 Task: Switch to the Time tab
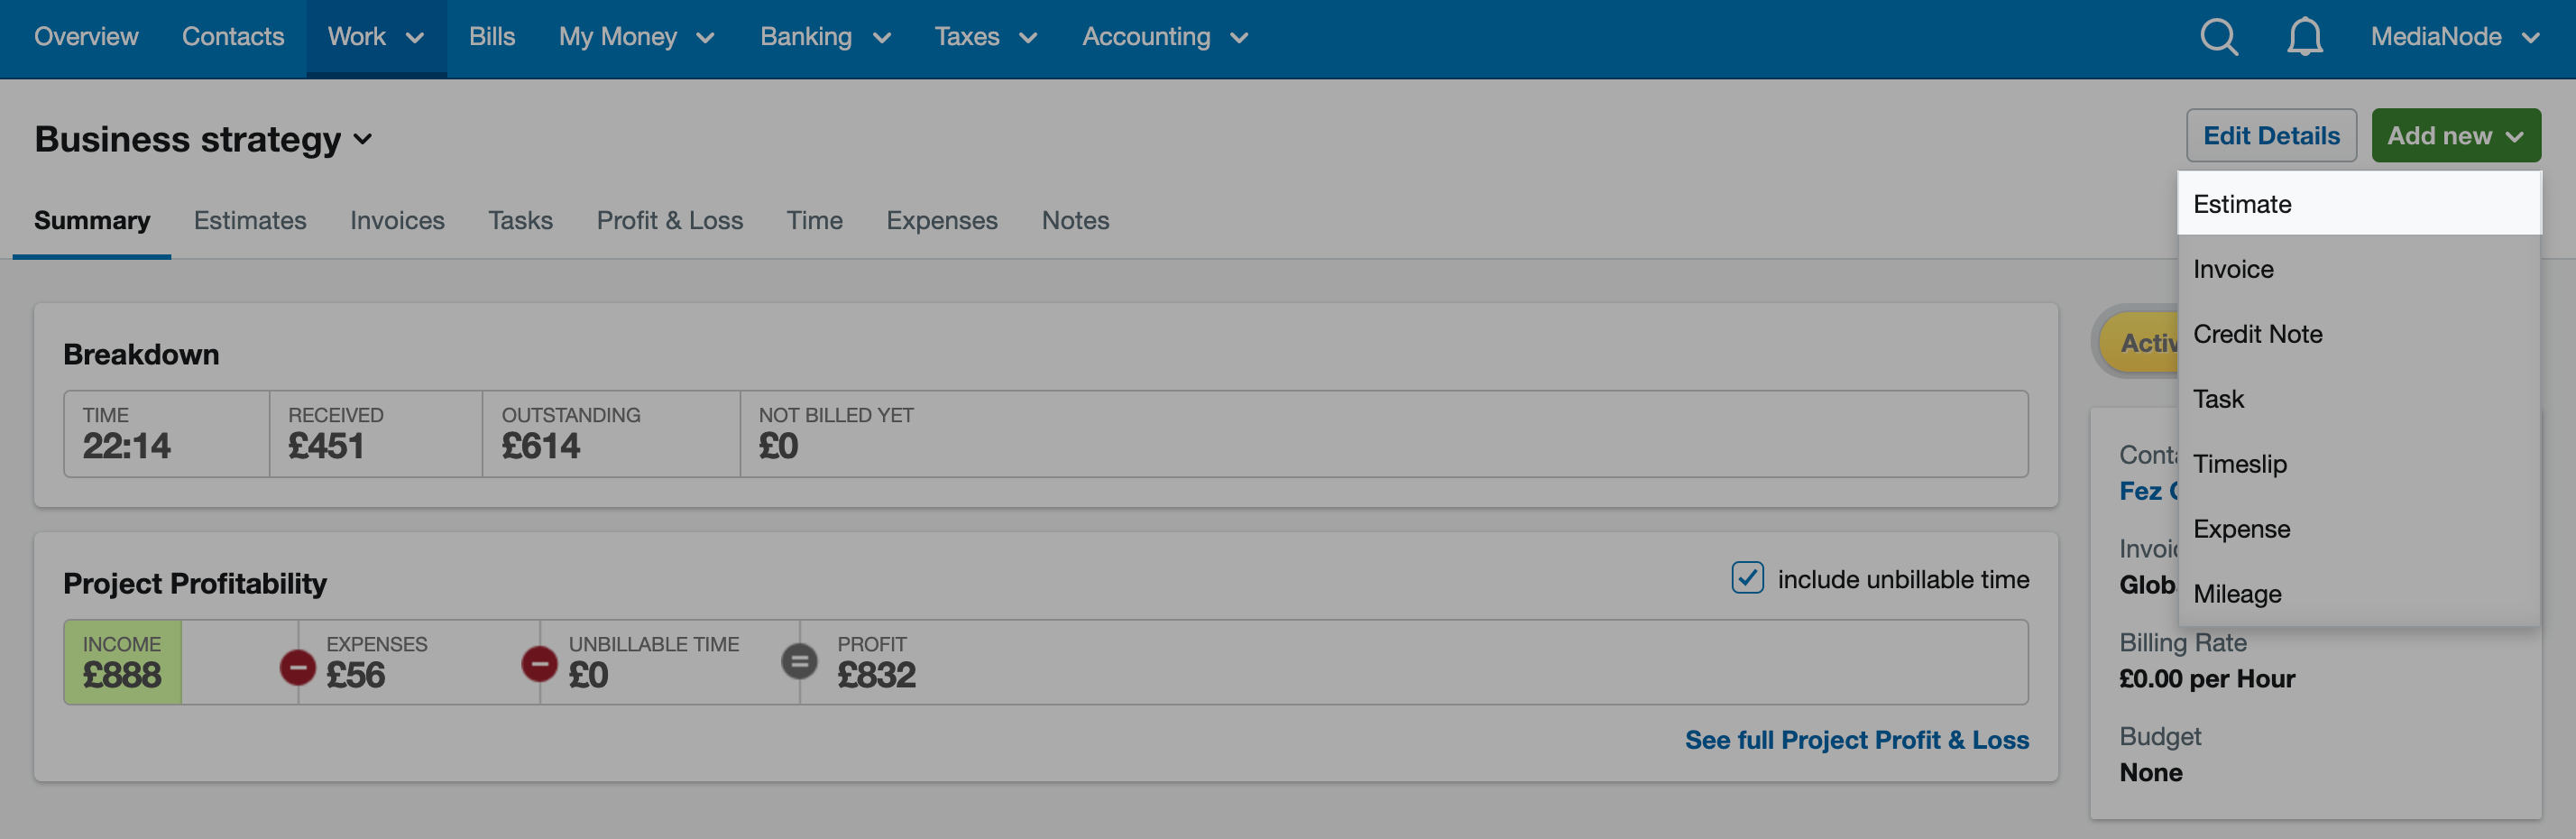tap(814, 220)
